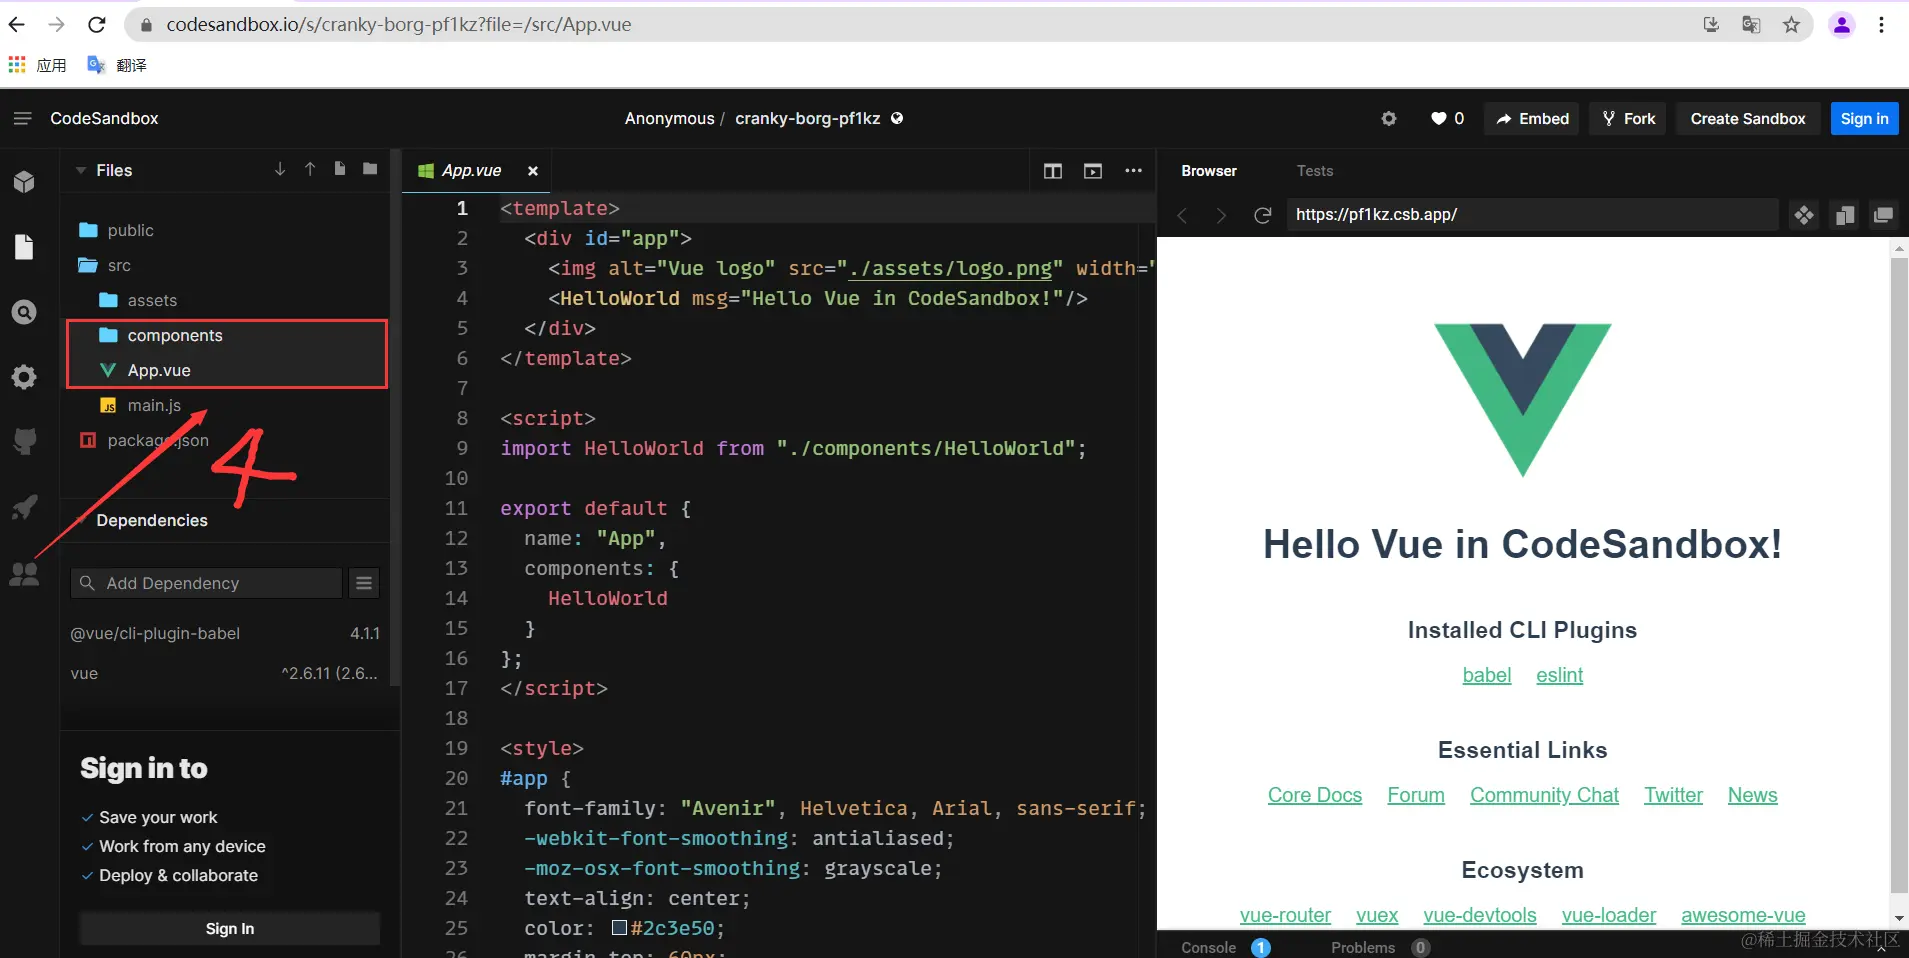The width and height of the screenshot is (1909, 958).
Task: Focus the Add Dependency search field
Action: coord(207,583)
